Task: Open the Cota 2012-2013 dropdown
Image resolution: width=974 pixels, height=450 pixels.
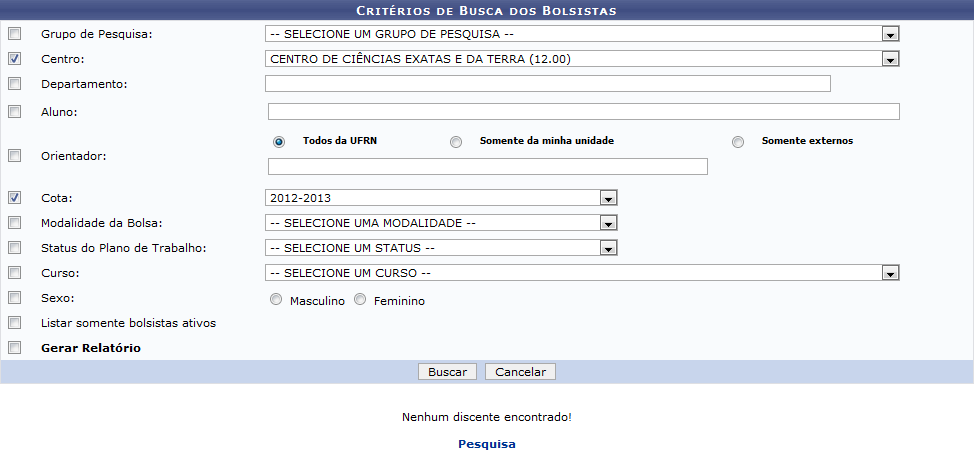Action: tap(441, 198)
